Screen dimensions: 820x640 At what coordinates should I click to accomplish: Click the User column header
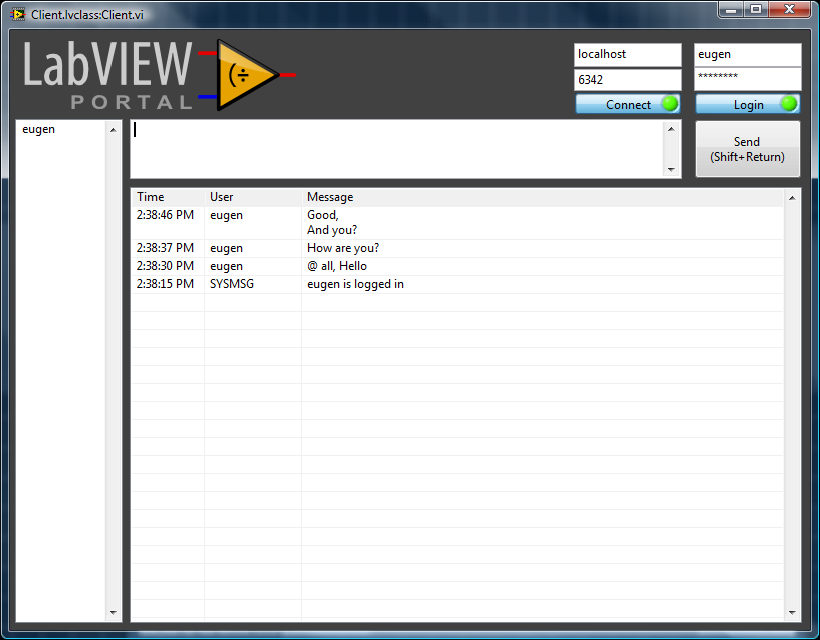[253, 197]
